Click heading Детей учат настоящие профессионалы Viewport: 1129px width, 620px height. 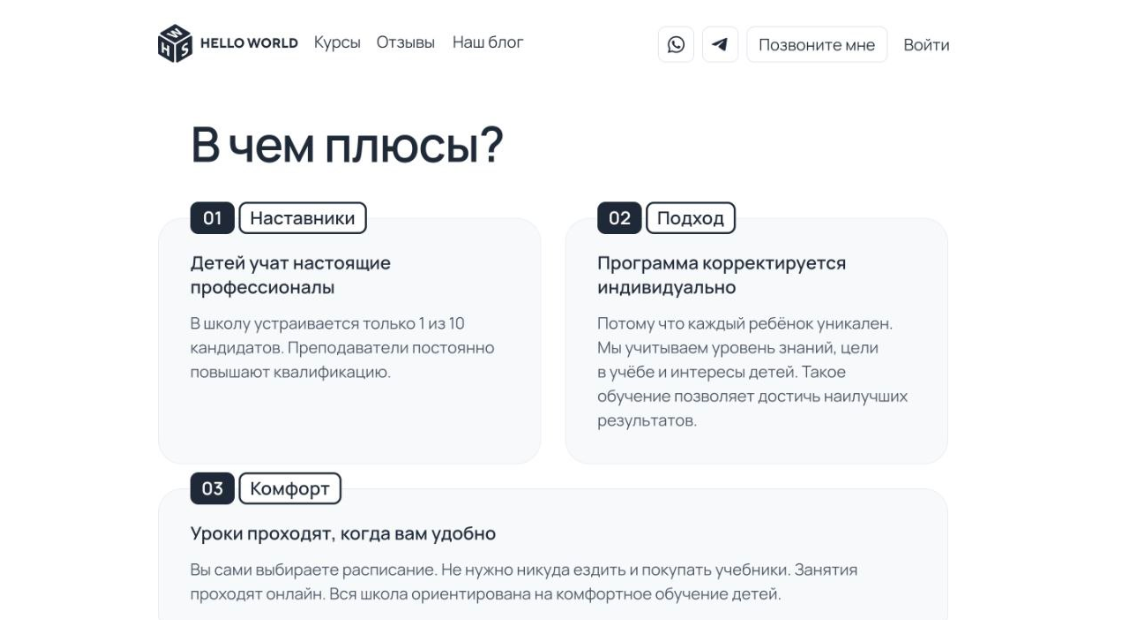(x=290, y=275)
